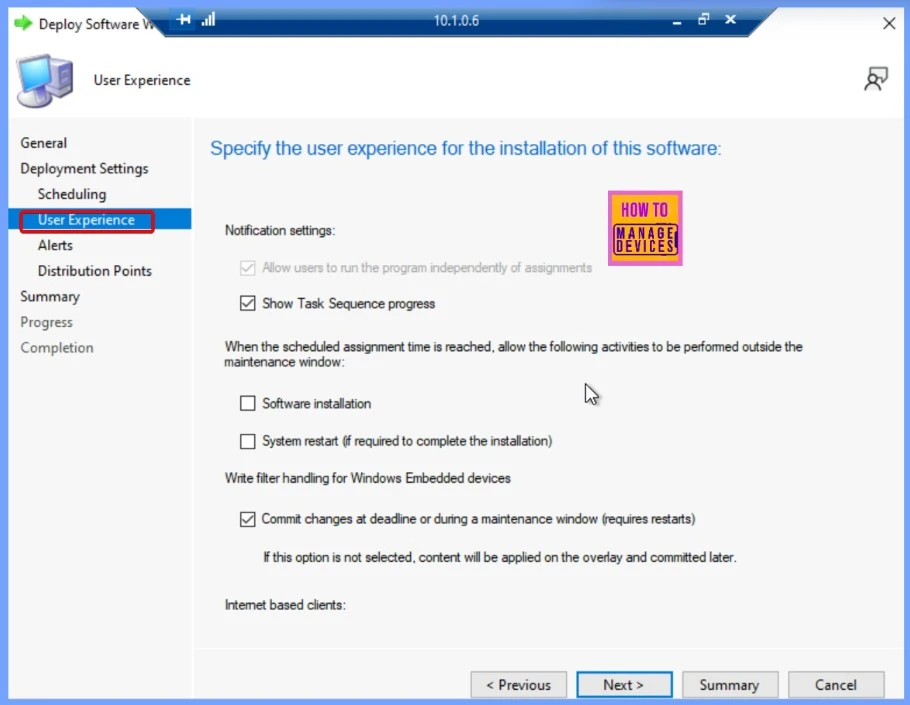Image resolution: width=910 pixels, height=705 pixels.
Task: Select the Completion step in sidebar
Action: click(x=57, y=348)
